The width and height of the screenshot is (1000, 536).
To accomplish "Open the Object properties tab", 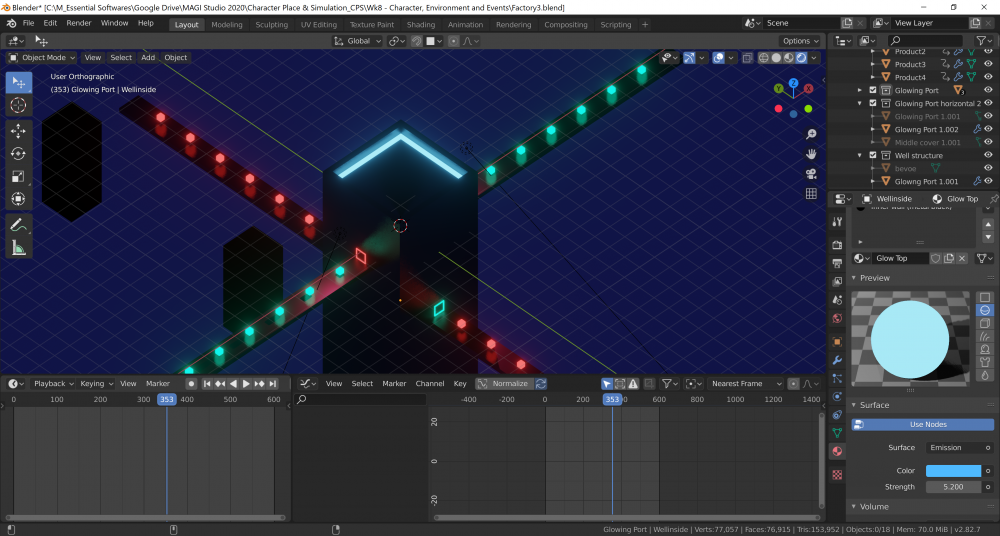I will click(837, 342).
